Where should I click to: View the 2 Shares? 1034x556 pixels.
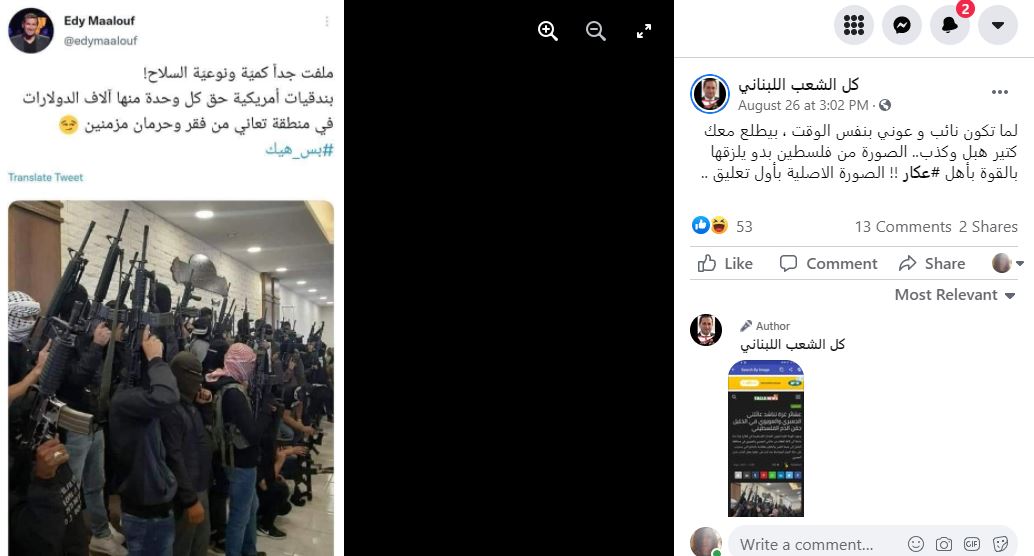click(x=988, y=227)
